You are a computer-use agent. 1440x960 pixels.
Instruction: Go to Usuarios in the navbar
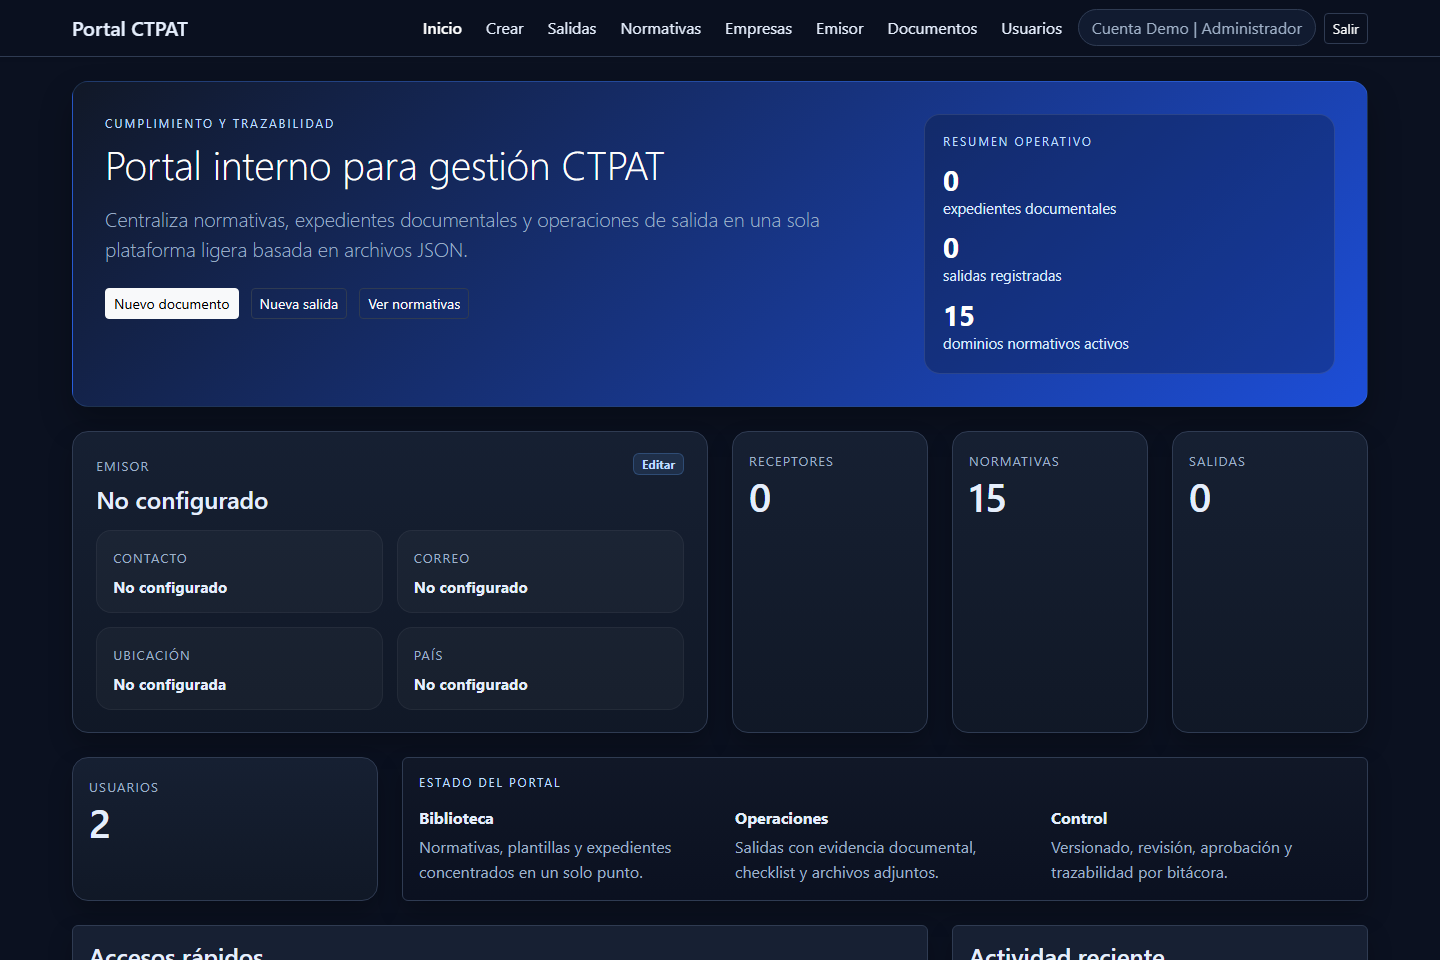click(x=1031, y=29)
